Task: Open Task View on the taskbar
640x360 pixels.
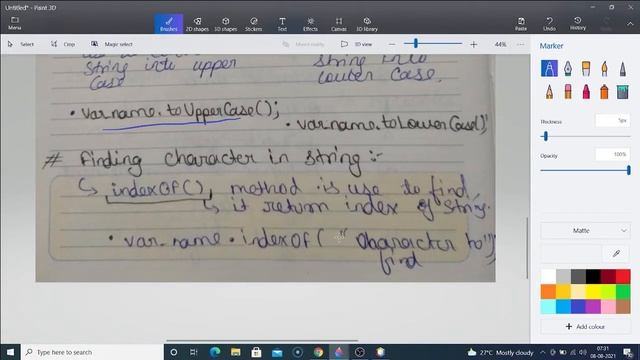Action: 194,352
